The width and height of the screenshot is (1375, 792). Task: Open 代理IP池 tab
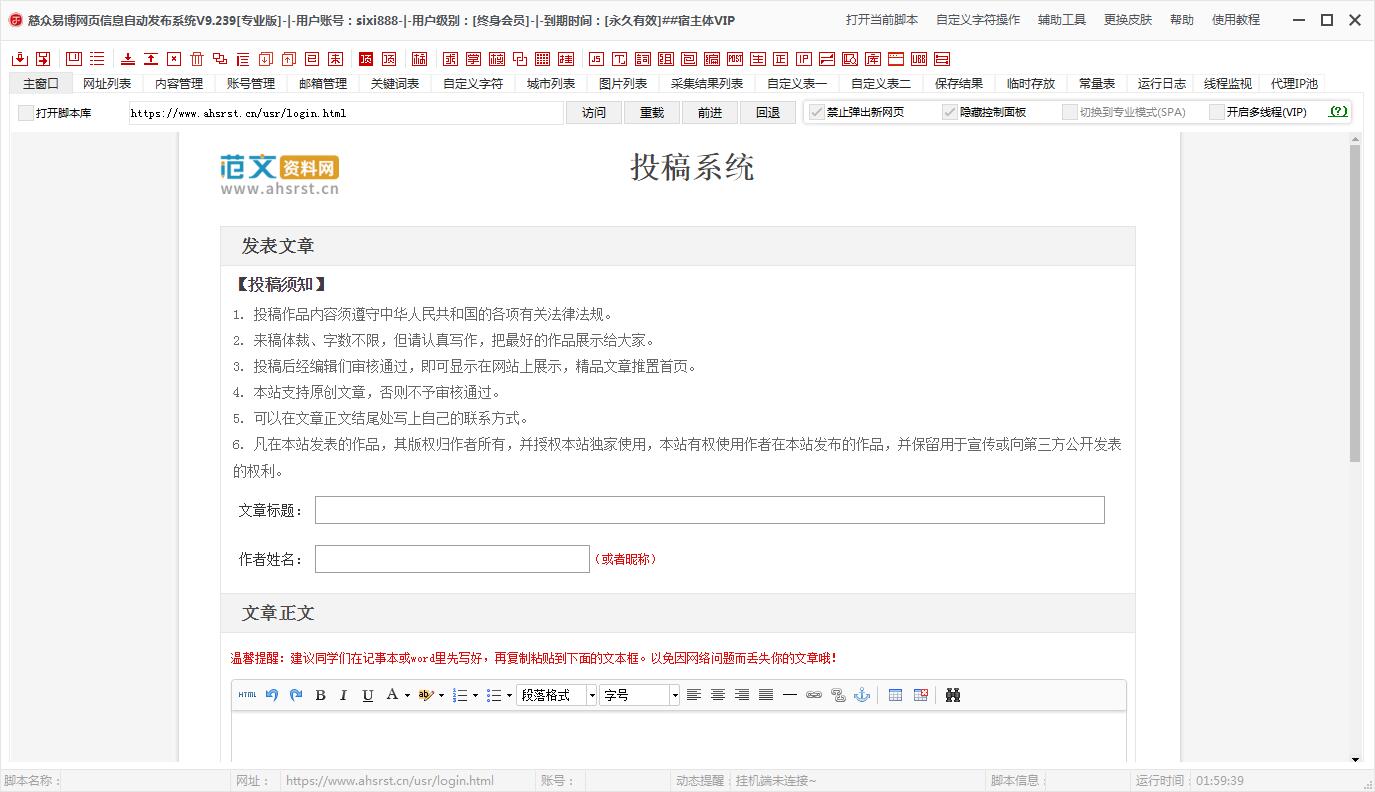[1295, 84]
